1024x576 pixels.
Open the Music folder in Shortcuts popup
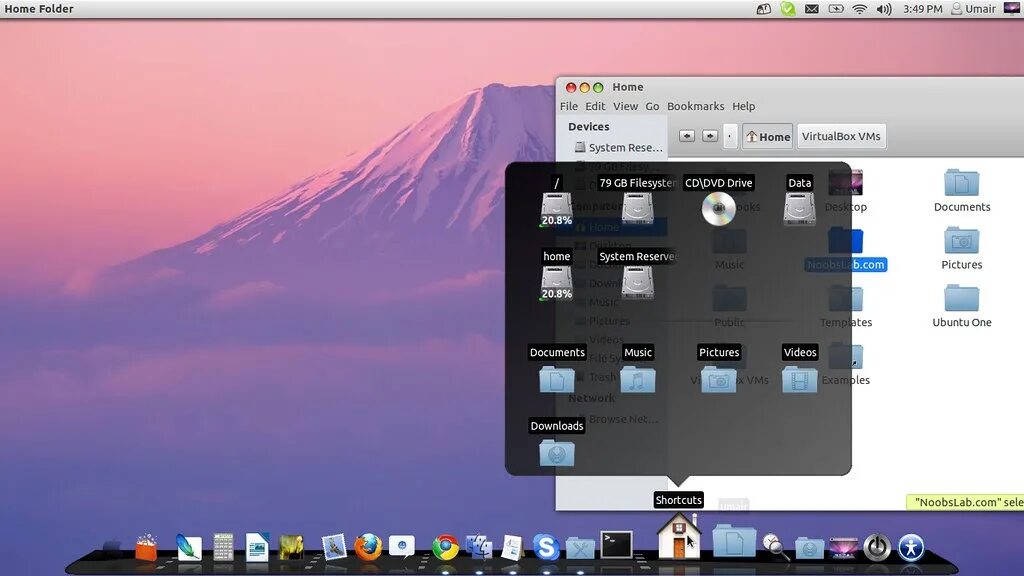[x=637, y=379]
